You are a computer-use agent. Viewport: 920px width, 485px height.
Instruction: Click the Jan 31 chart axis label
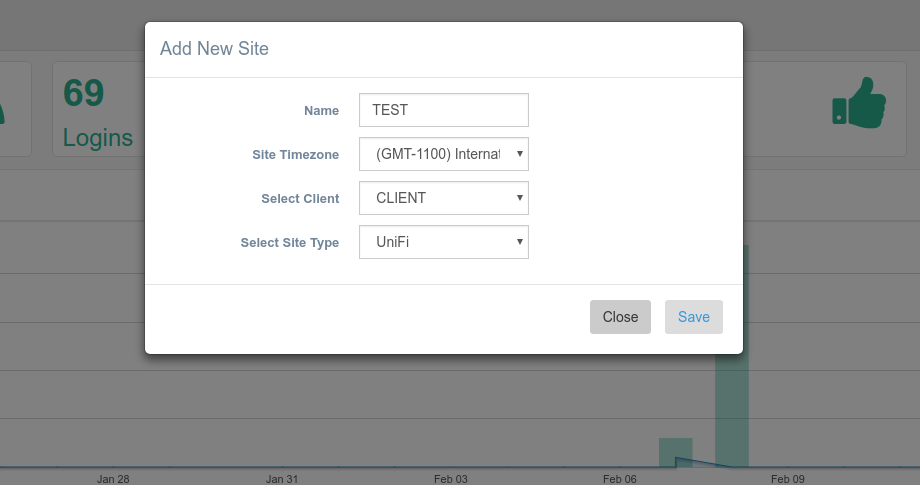[x=282, y=479]
